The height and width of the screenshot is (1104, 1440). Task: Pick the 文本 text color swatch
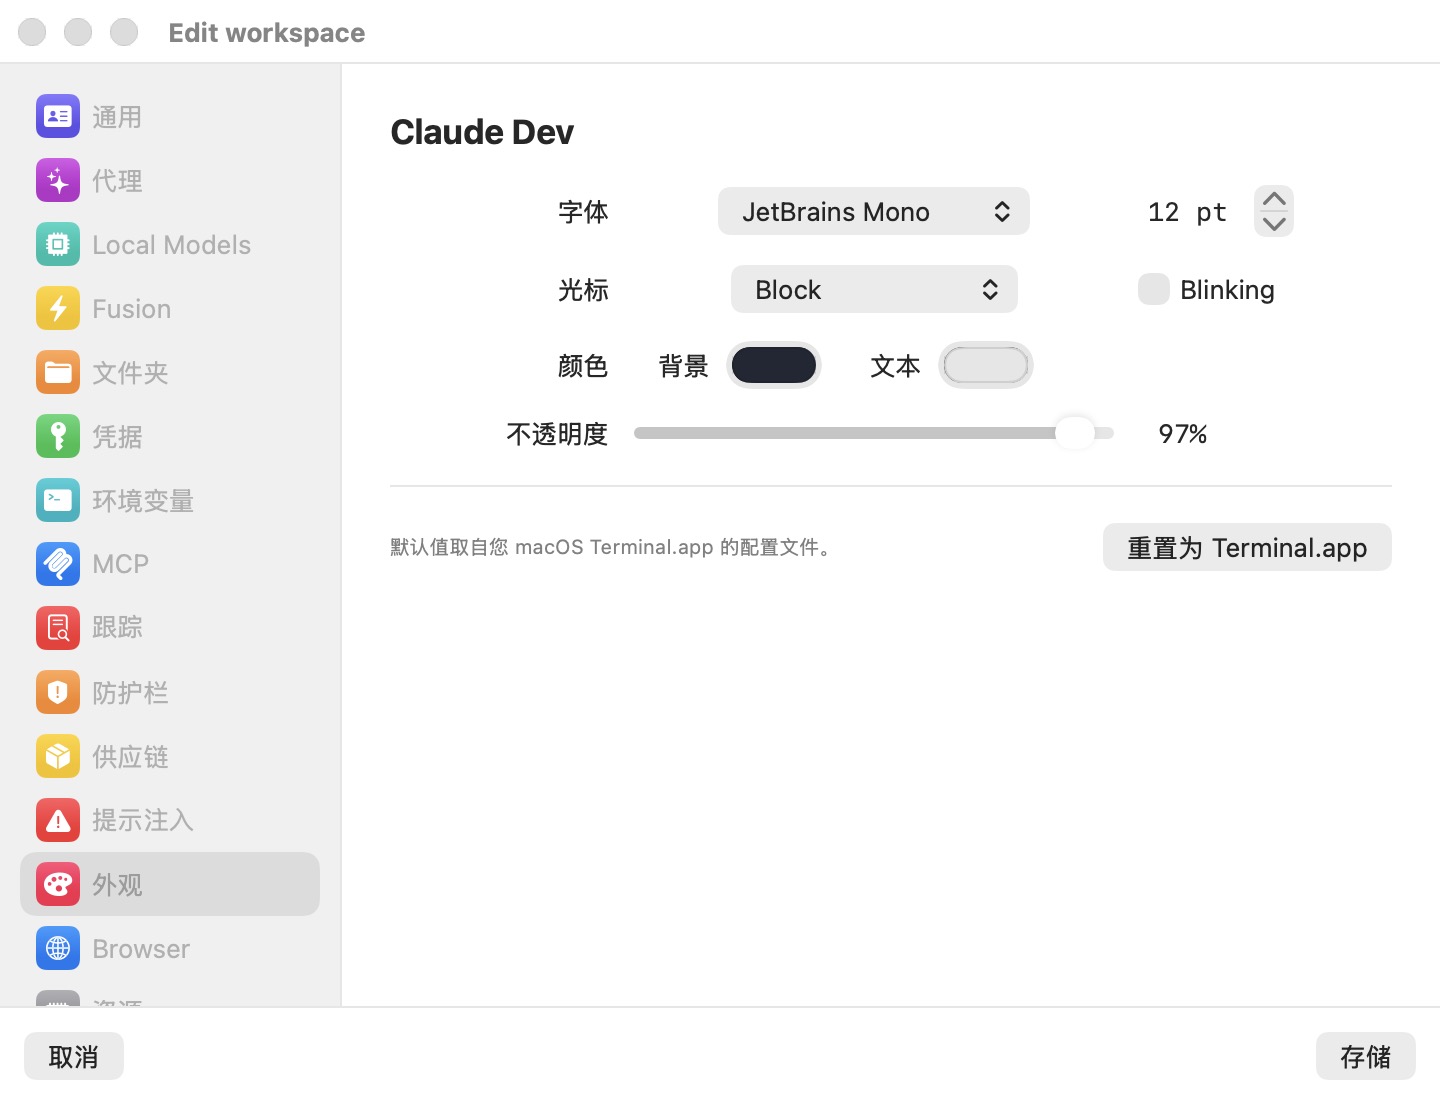pyautogui.click(x=986, y=365)
